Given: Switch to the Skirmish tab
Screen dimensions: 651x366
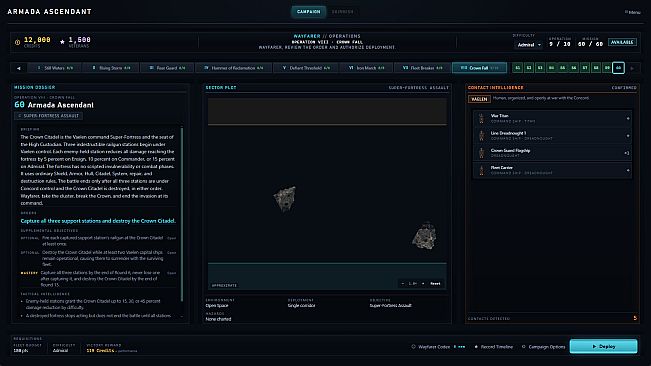Looking at the screenshot, I should click(x=343, y=12).
